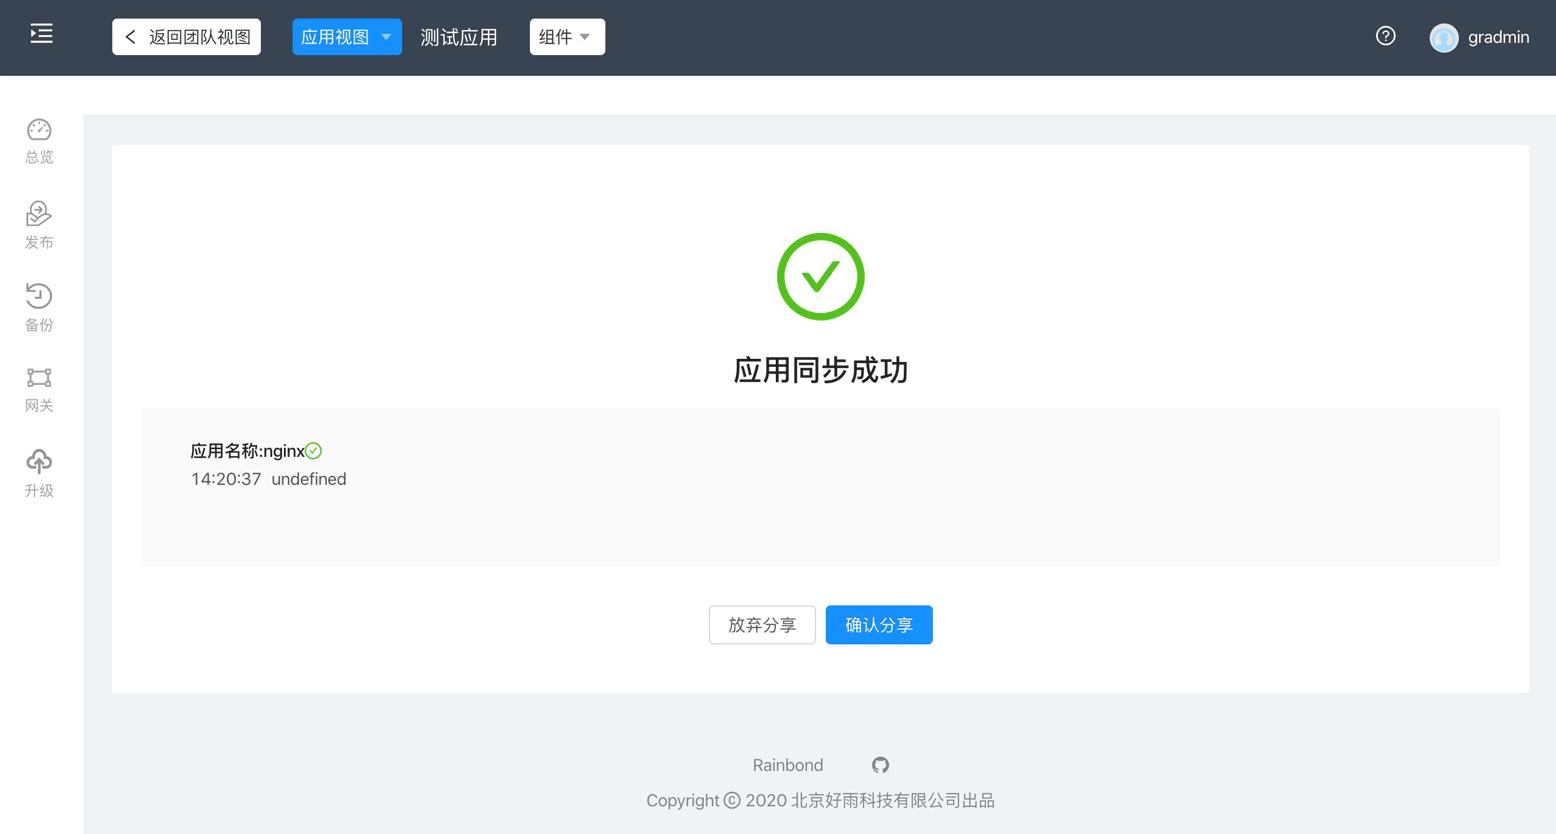Screen dimensions: 1556x834
Task: Open gradmin account menu
Action: 1498,37
